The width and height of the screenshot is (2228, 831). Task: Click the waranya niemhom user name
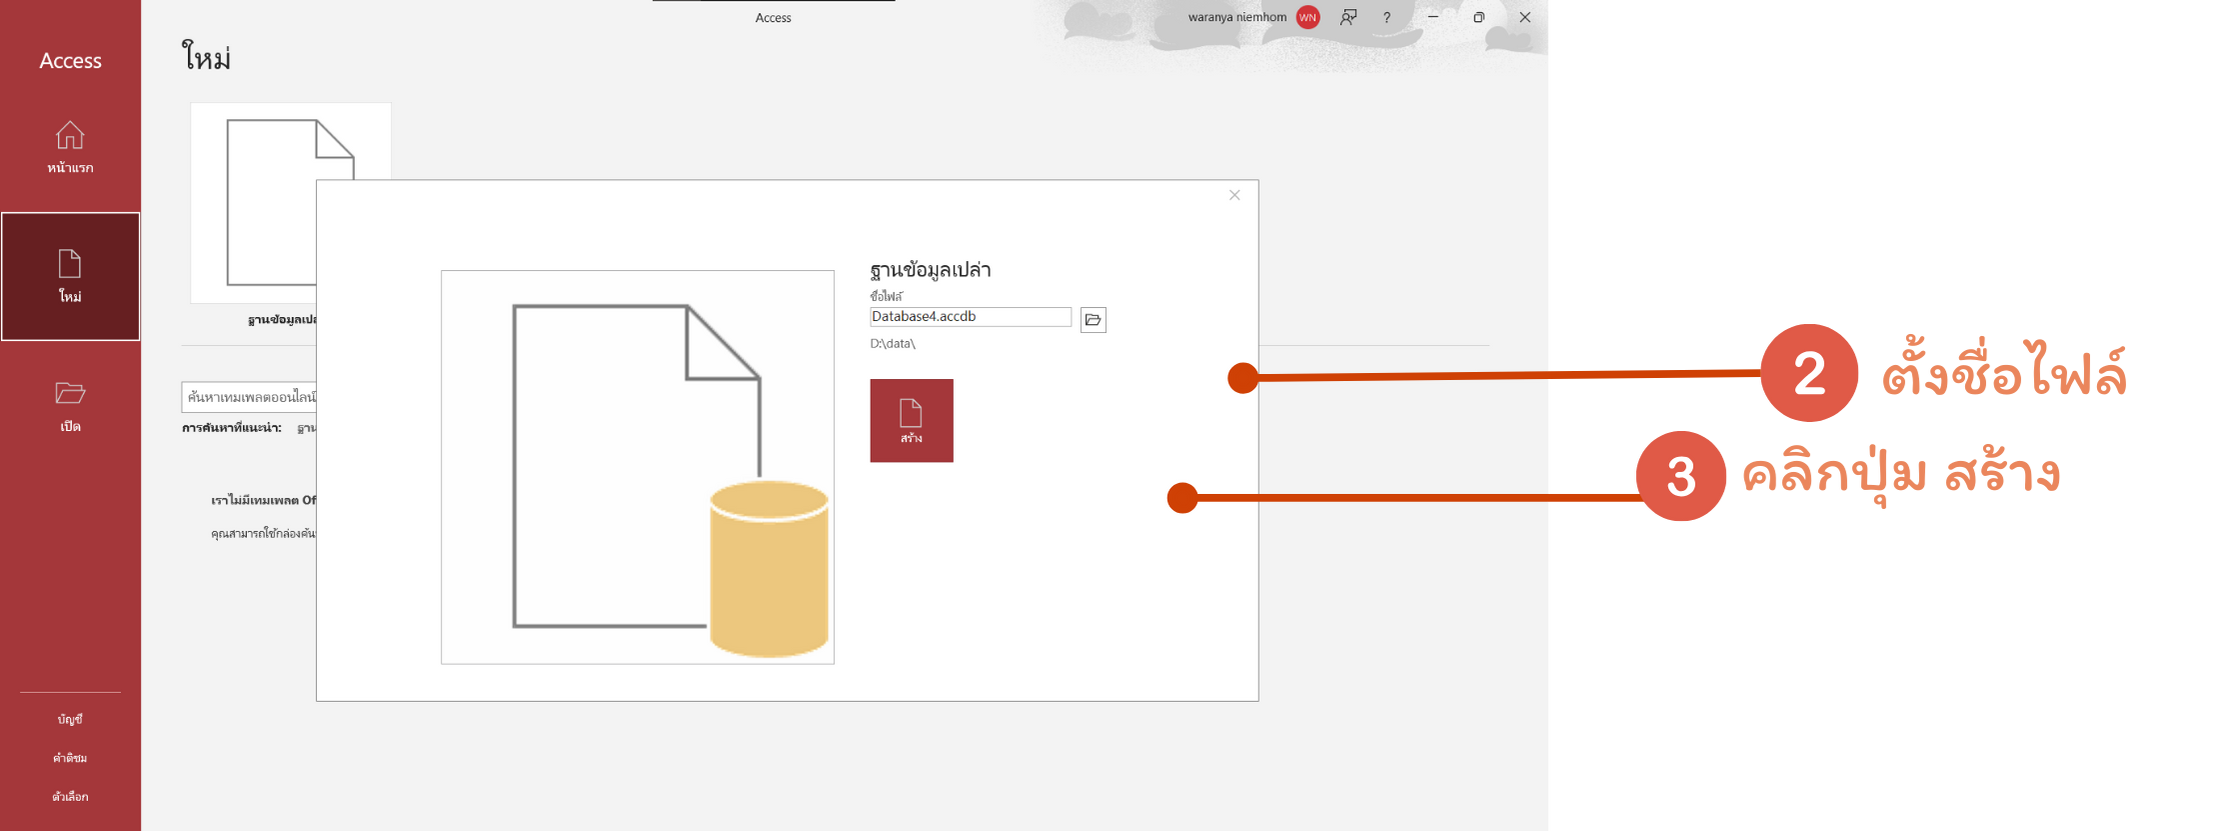[1237, 17]
